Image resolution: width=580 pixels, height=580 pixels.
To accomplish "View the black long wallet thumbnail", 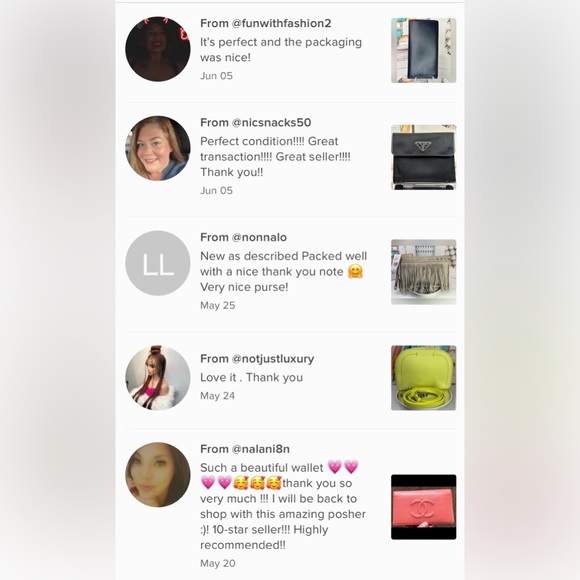I will coord(424,50).
